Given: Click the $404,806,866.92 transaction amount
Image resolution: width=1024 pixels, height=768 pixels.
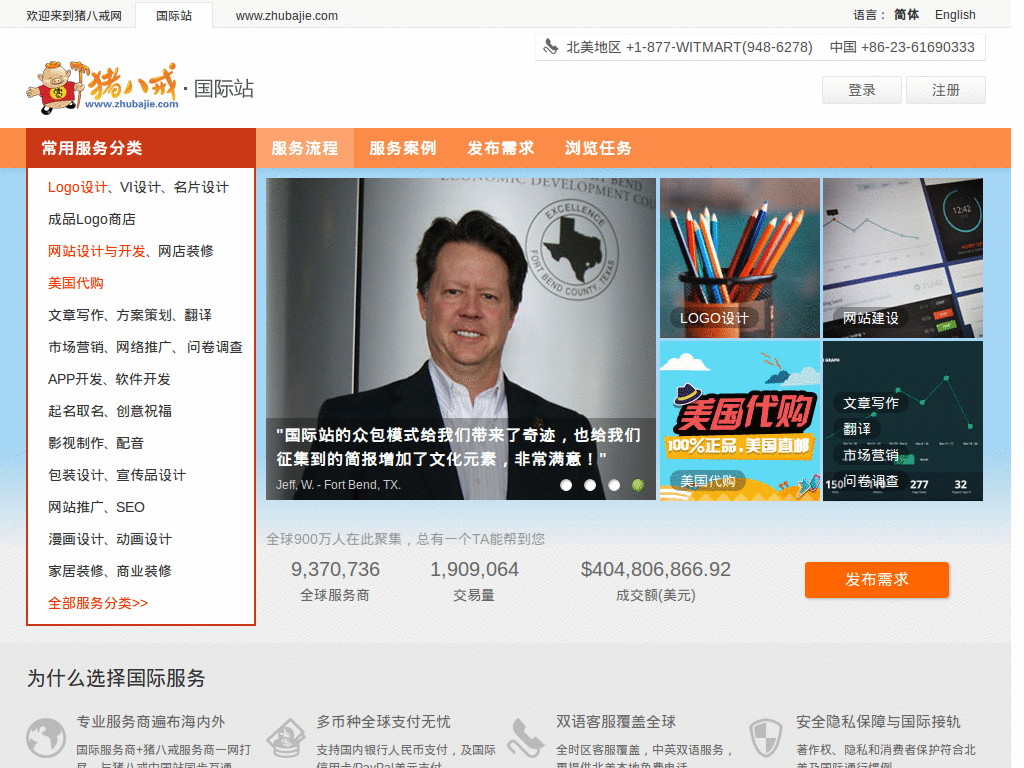Looking at the screenshot, I should (x=656, y=569).
